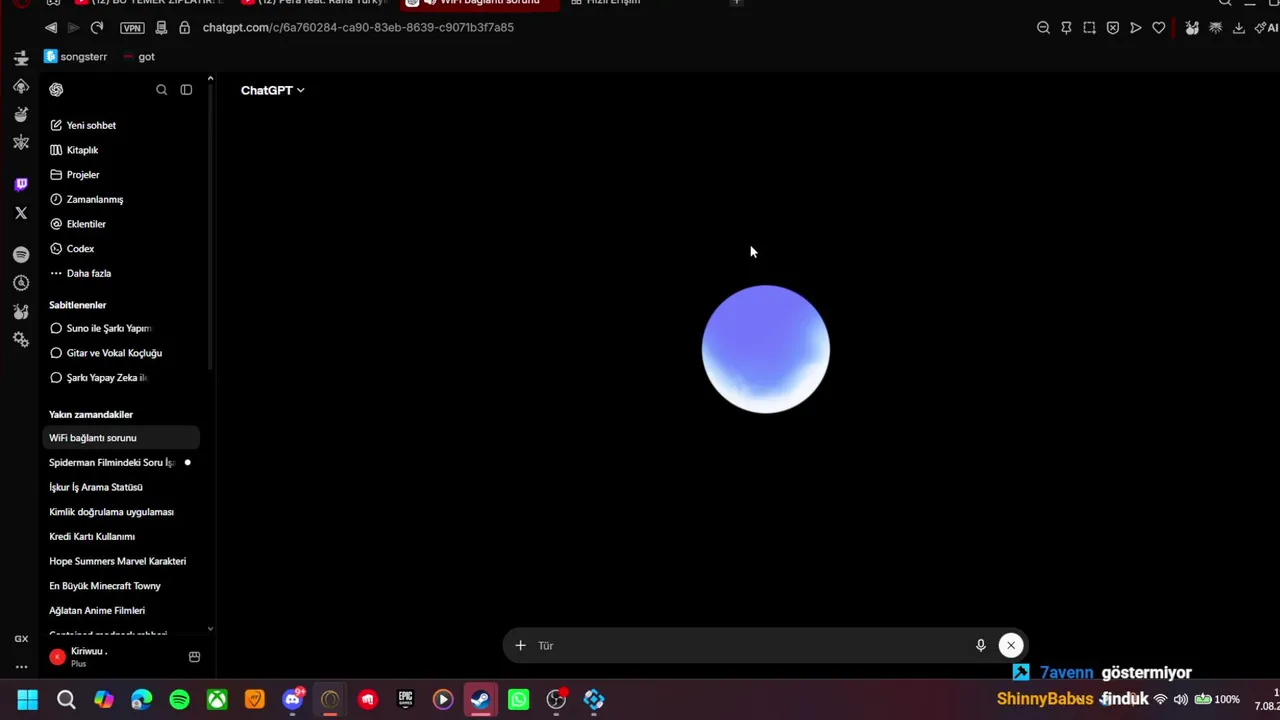Open the Kimlik doğrulama uygulaması chat
Image resolution: width=1280 pixels, height=720 pixels.
click(x=111, y=512)
